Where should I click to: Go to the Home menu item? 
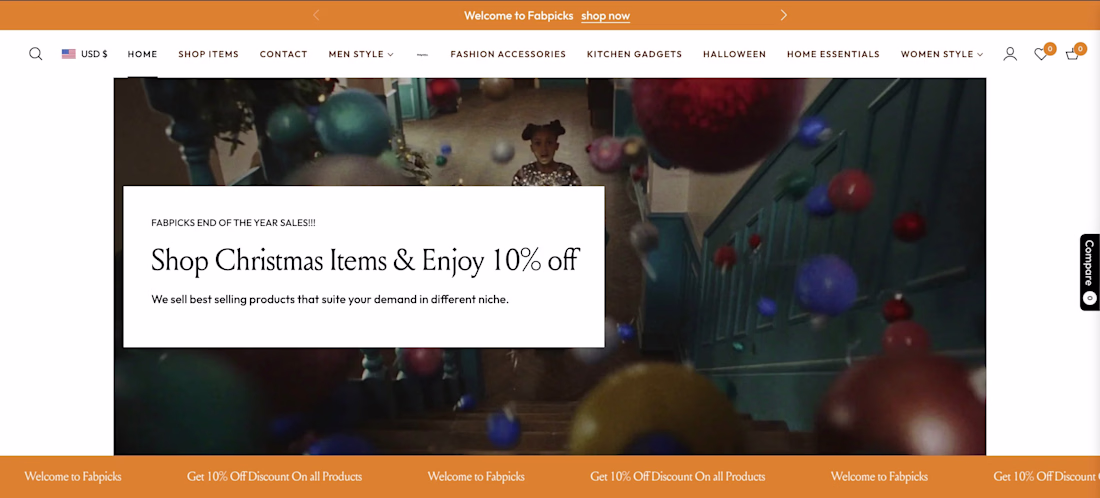(x=142, y=54)
